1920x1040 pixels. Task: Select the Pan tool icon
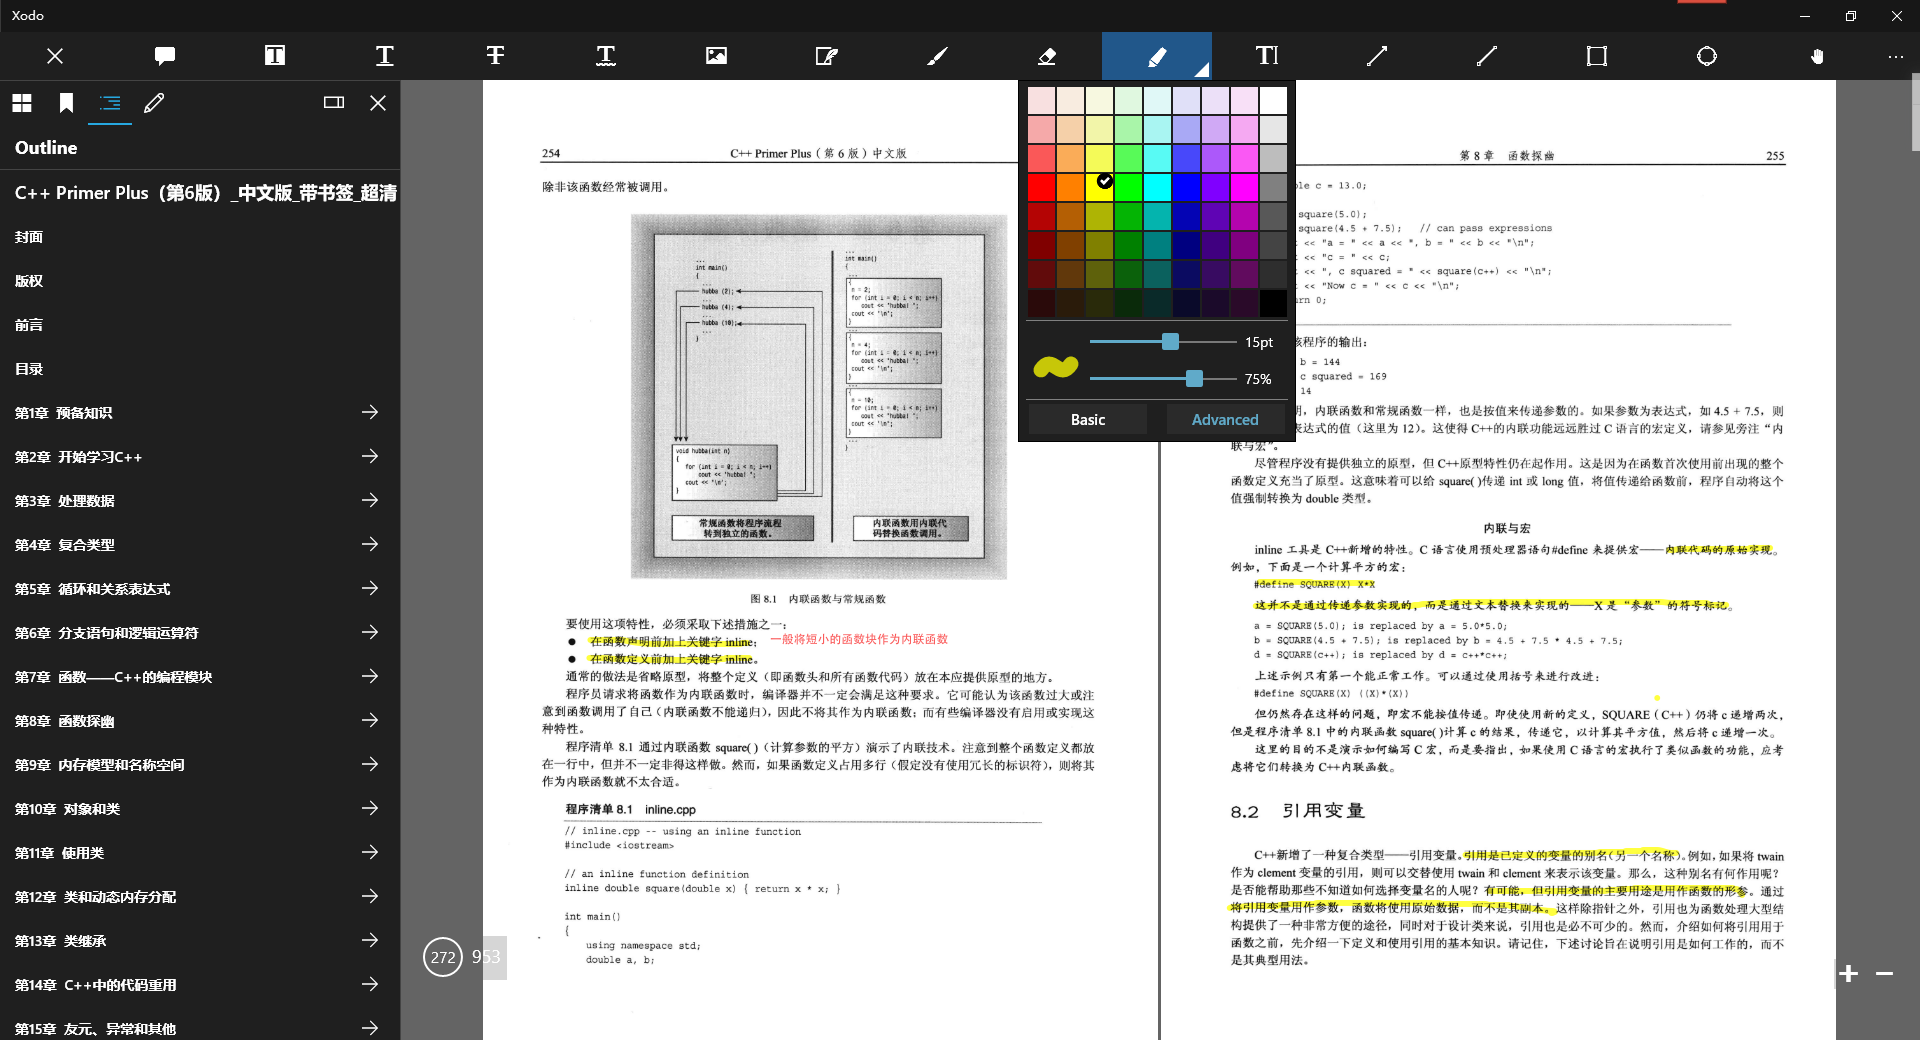click(x=1817, y=56)
